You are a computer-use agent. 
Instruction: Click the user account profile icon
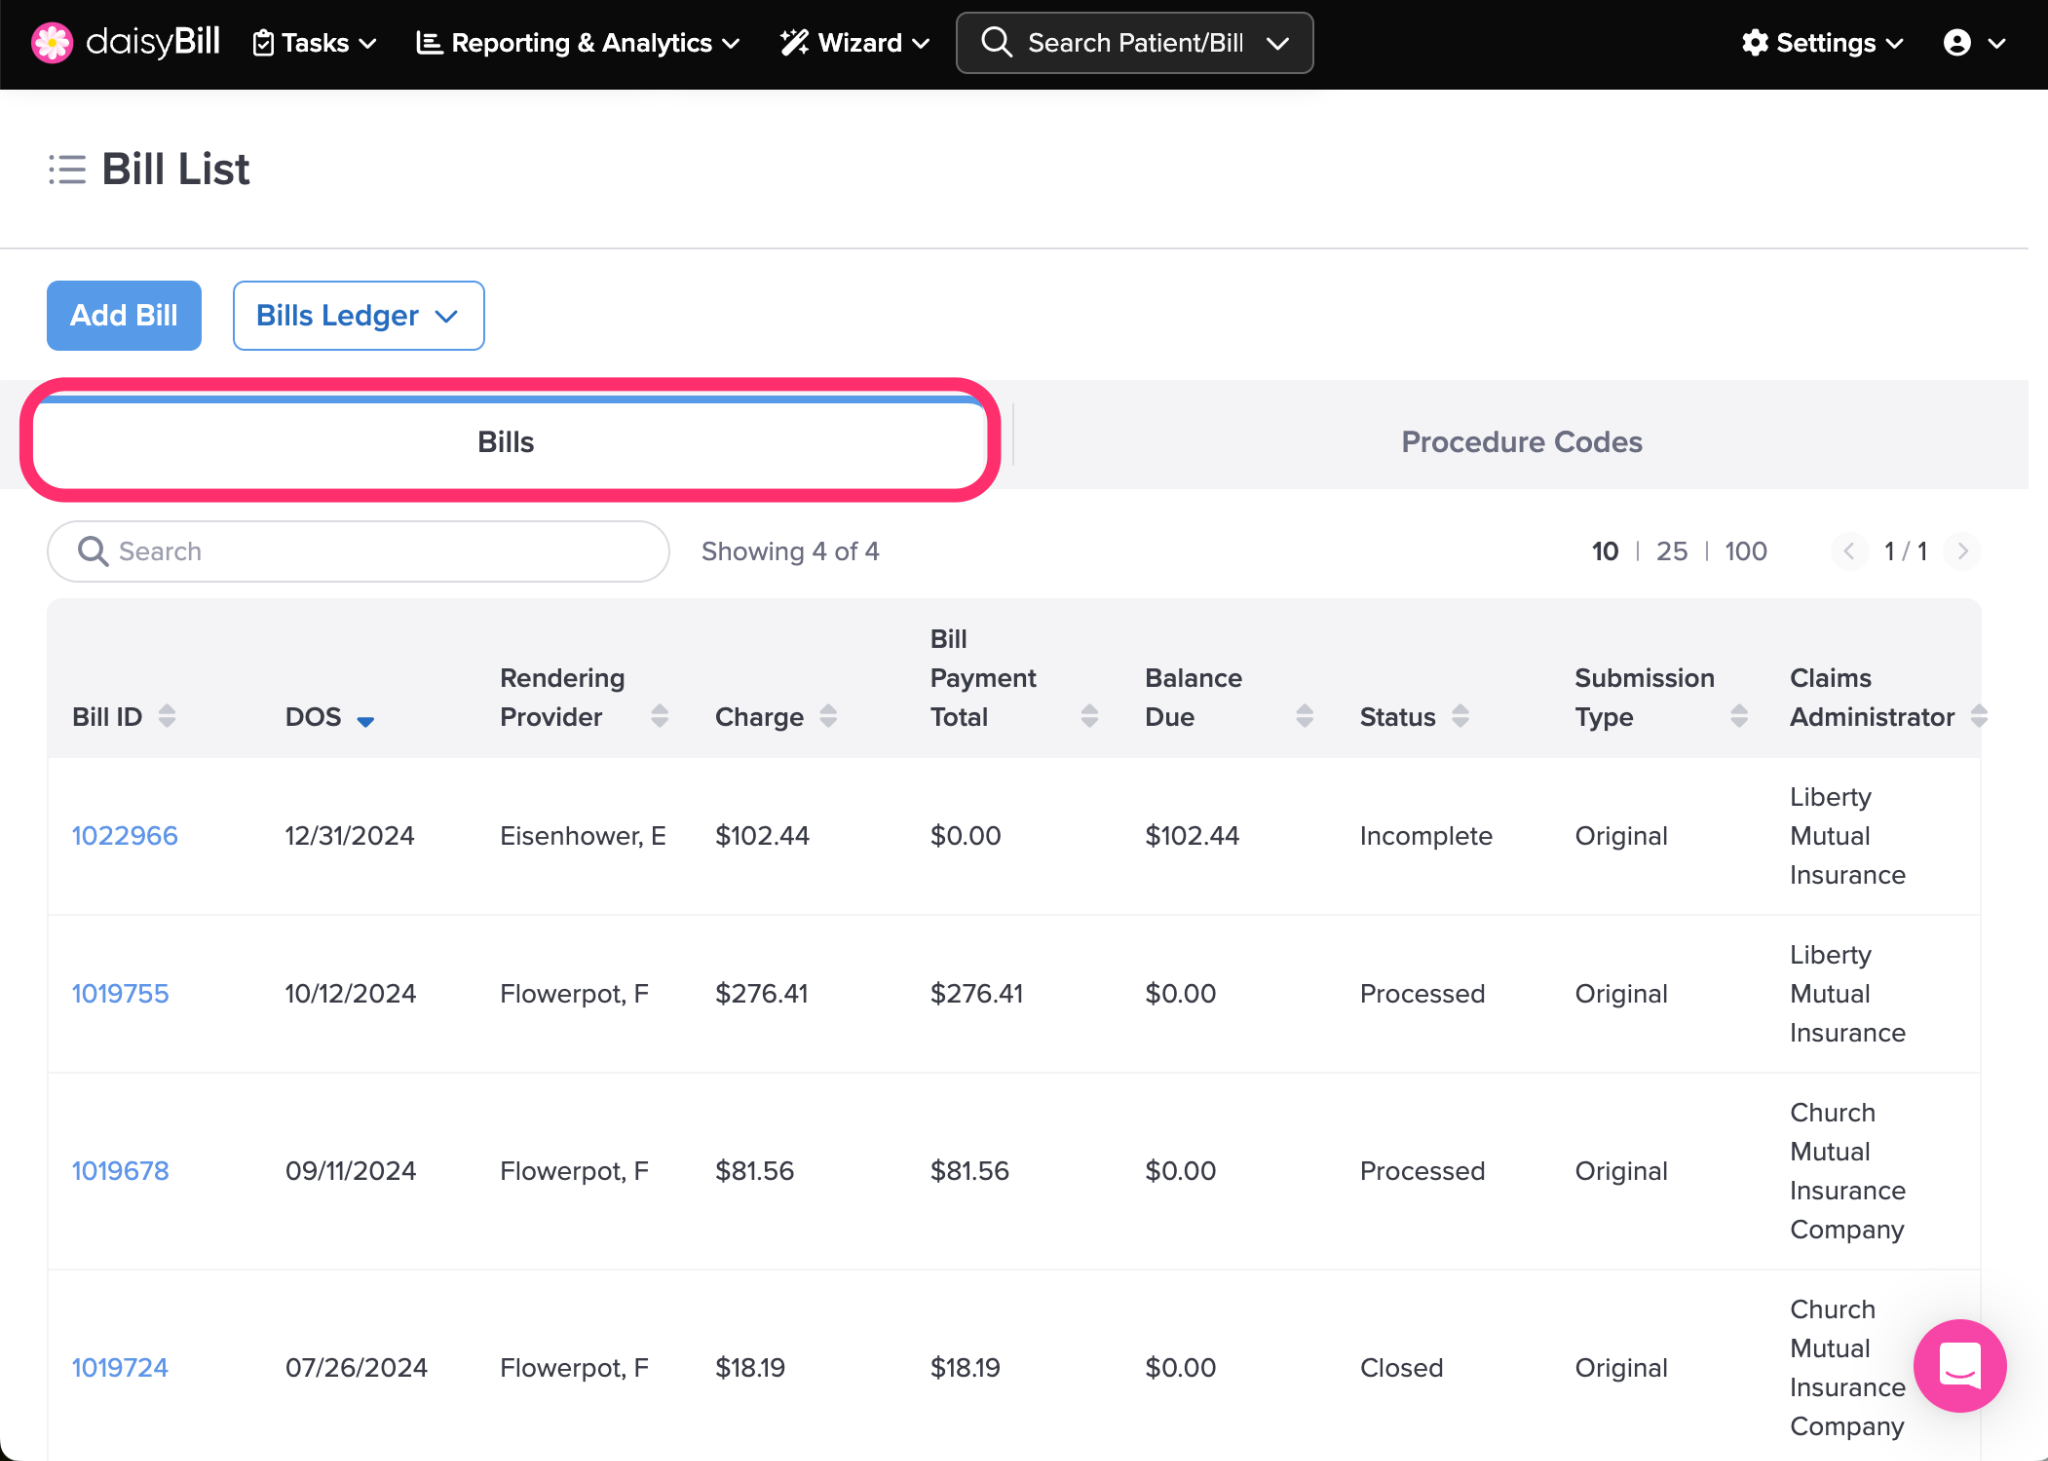[1957, 43]
